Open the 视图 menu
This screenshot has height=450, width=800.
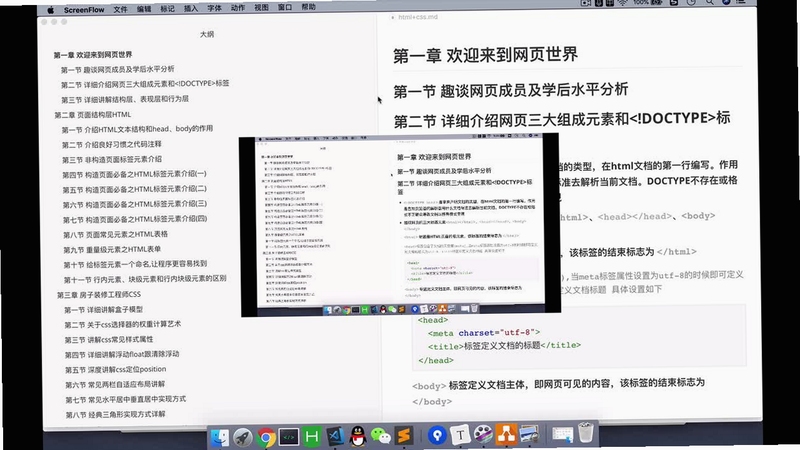click(261, 8)
